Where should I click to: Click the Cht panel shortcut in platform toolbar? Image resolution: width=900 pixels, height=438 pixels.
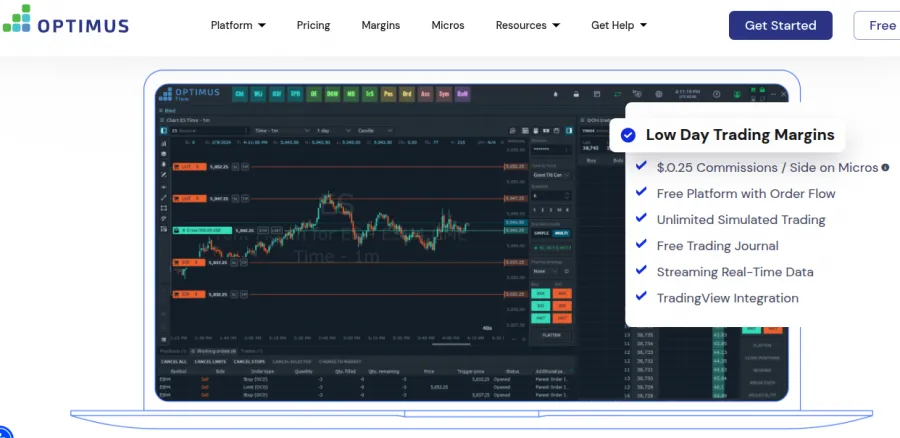click(240, 94)
